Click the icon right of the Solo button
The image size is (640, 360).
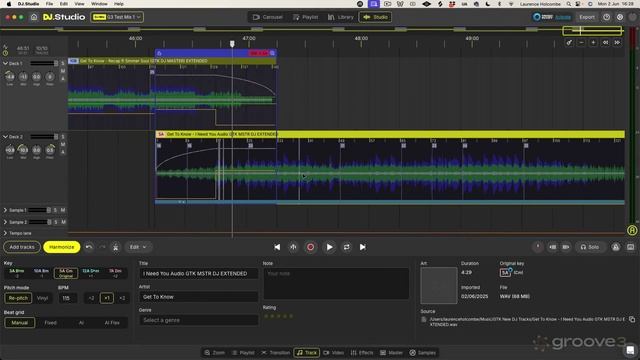(616, 247)
